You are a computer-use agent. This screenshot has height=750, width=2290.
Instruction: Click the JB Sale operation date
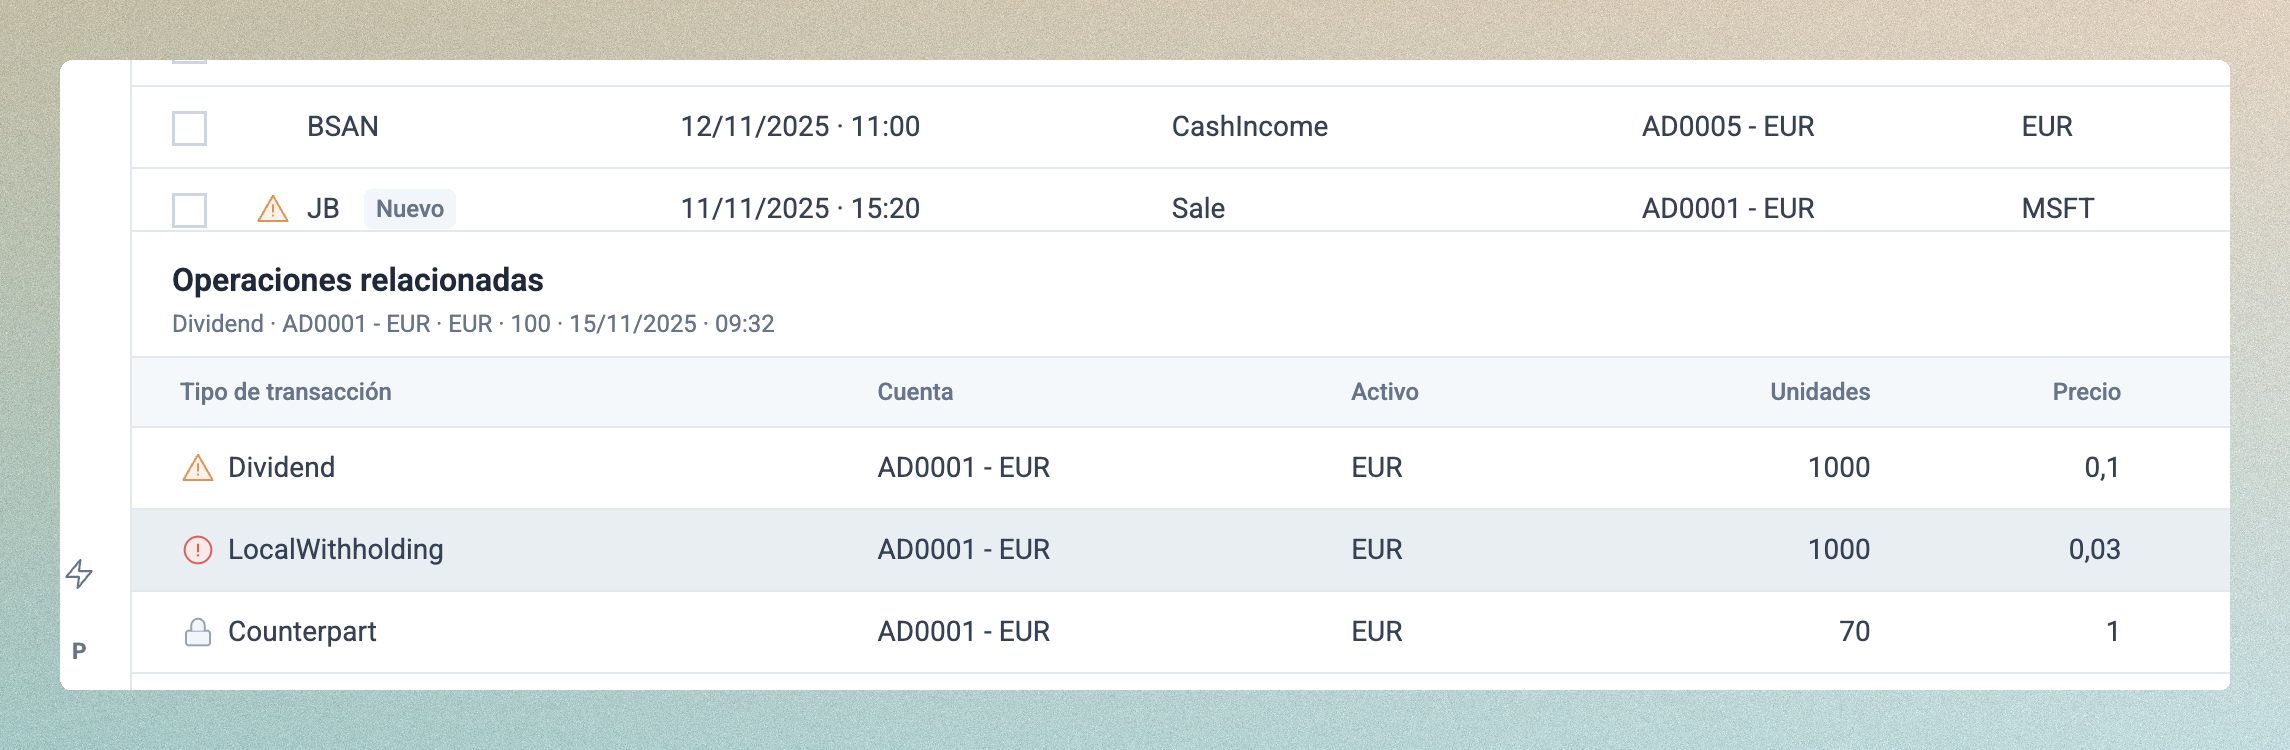pos(800,209)
